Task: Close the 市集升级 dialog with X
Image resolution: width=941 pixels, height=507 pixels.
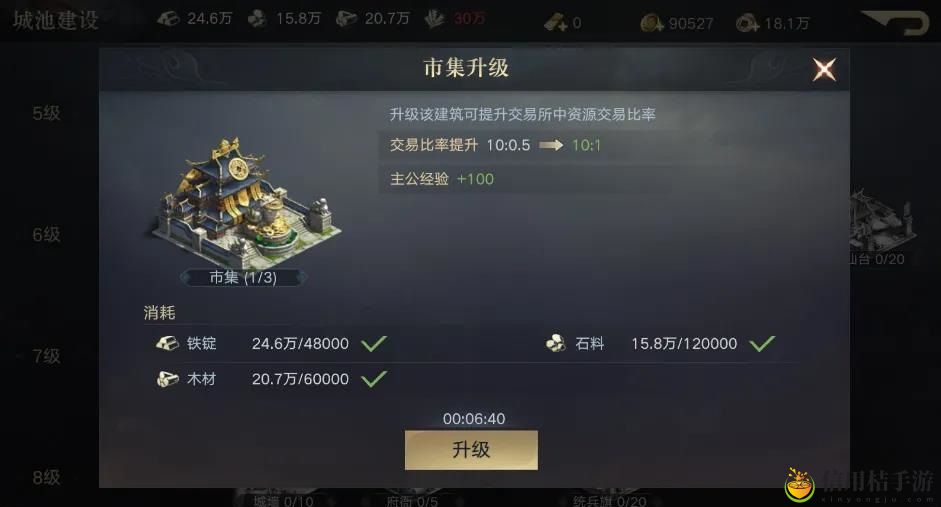Action: [x=824, y=70]
